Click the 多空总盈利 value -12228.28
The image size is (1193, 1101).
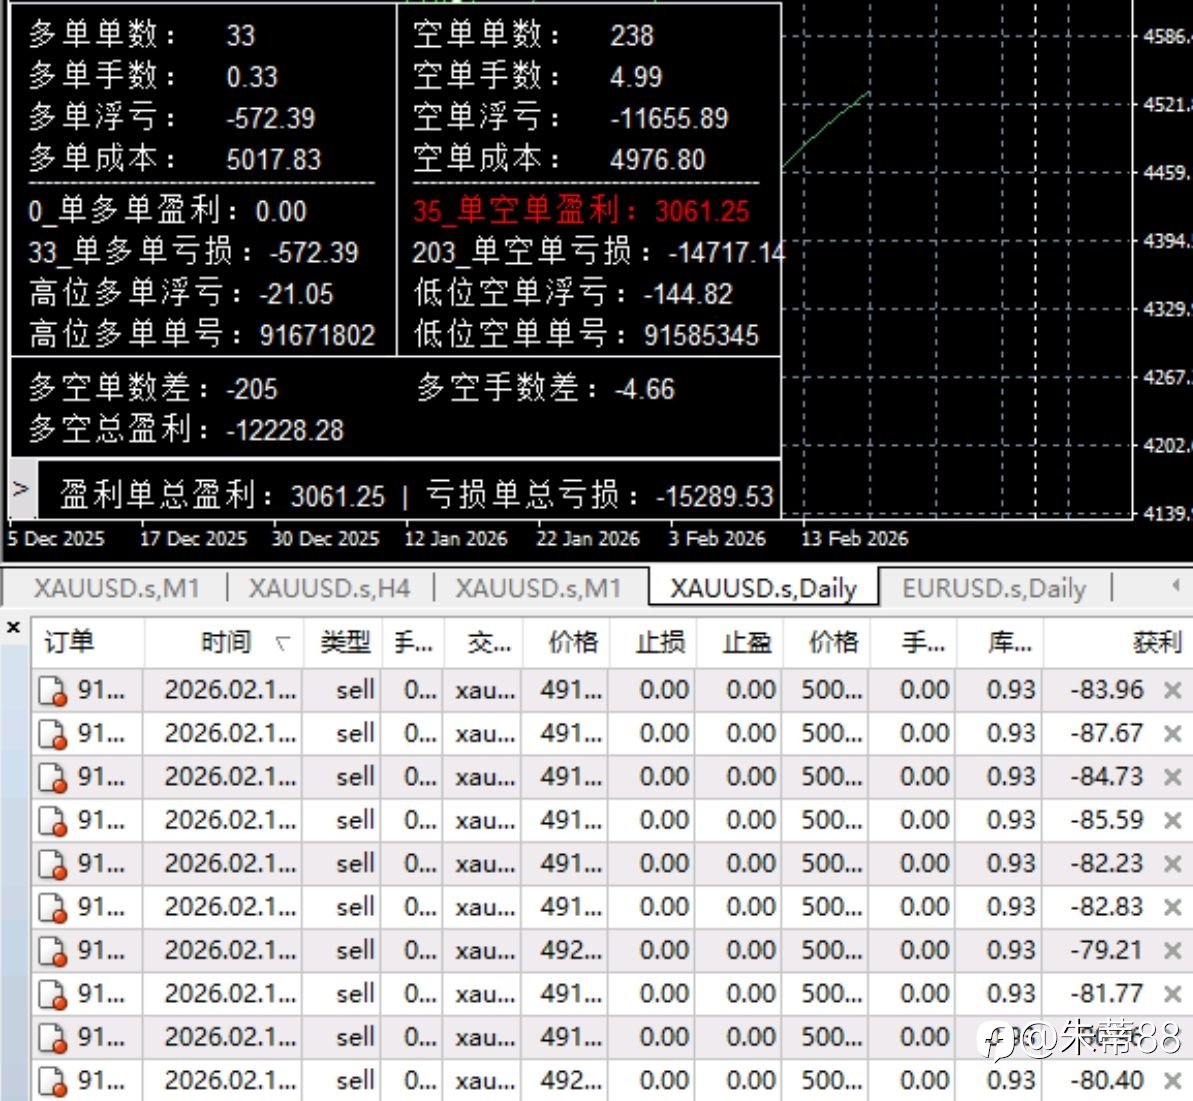coord(285,431)
